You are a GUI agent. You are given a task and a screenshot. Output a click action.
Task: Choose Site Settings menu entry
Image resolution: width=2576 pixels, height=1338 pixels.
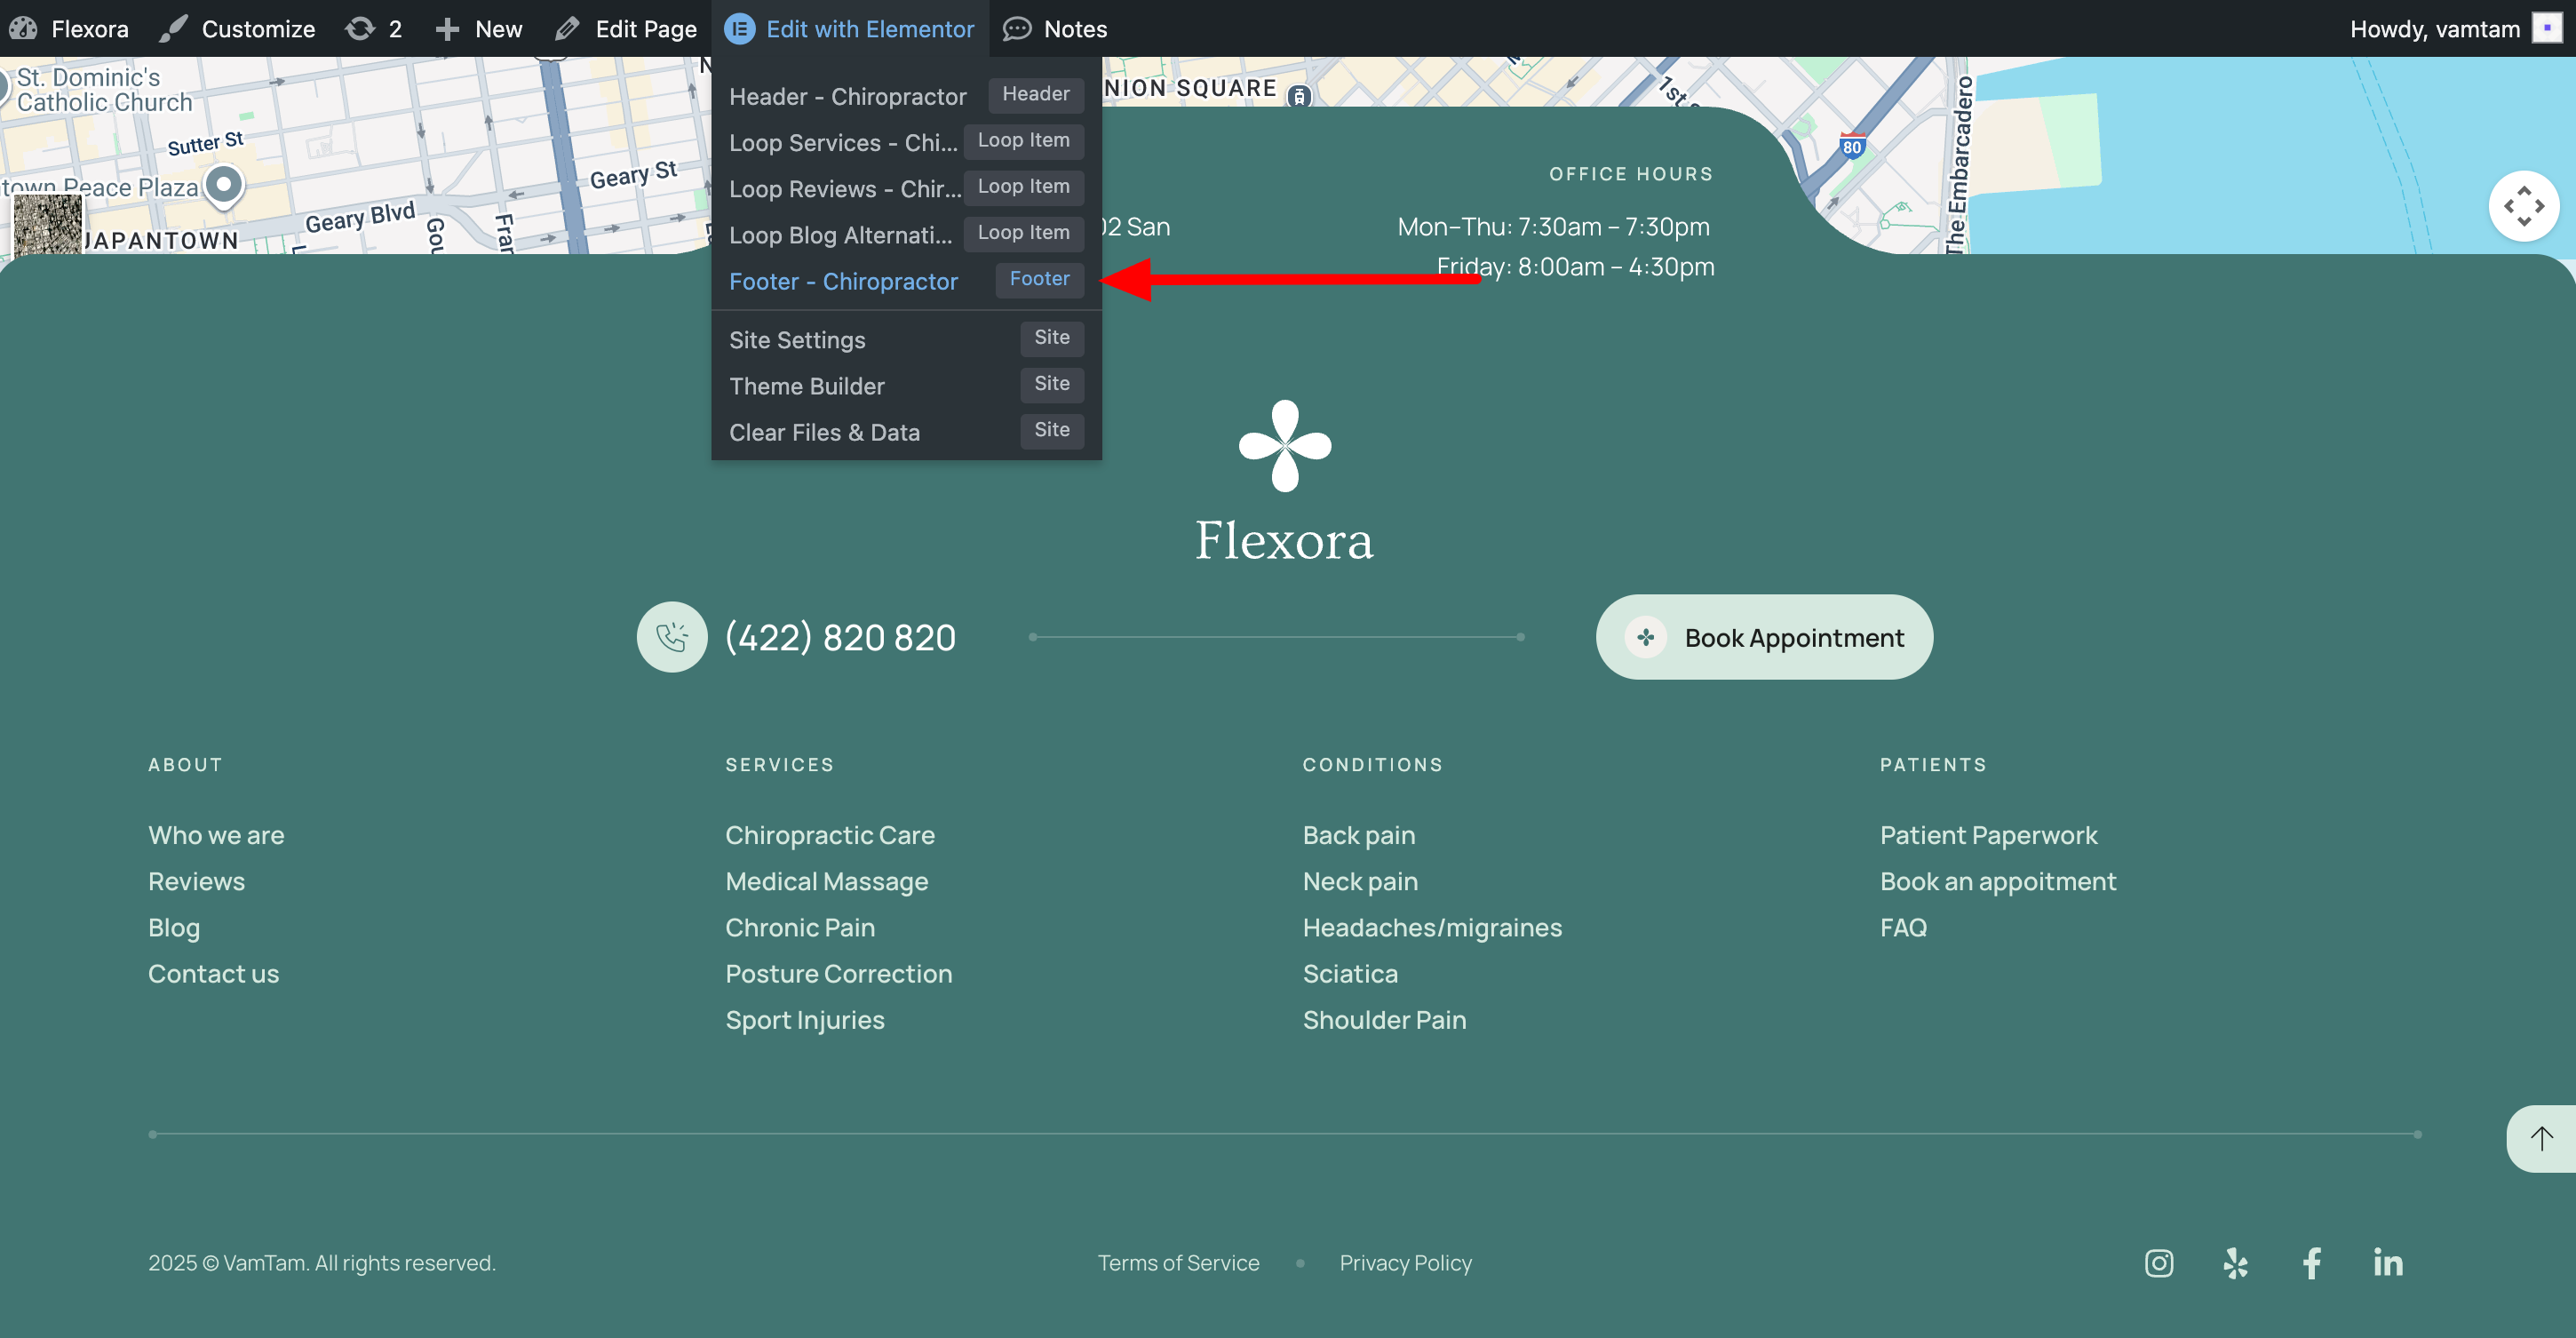point(797,340)
